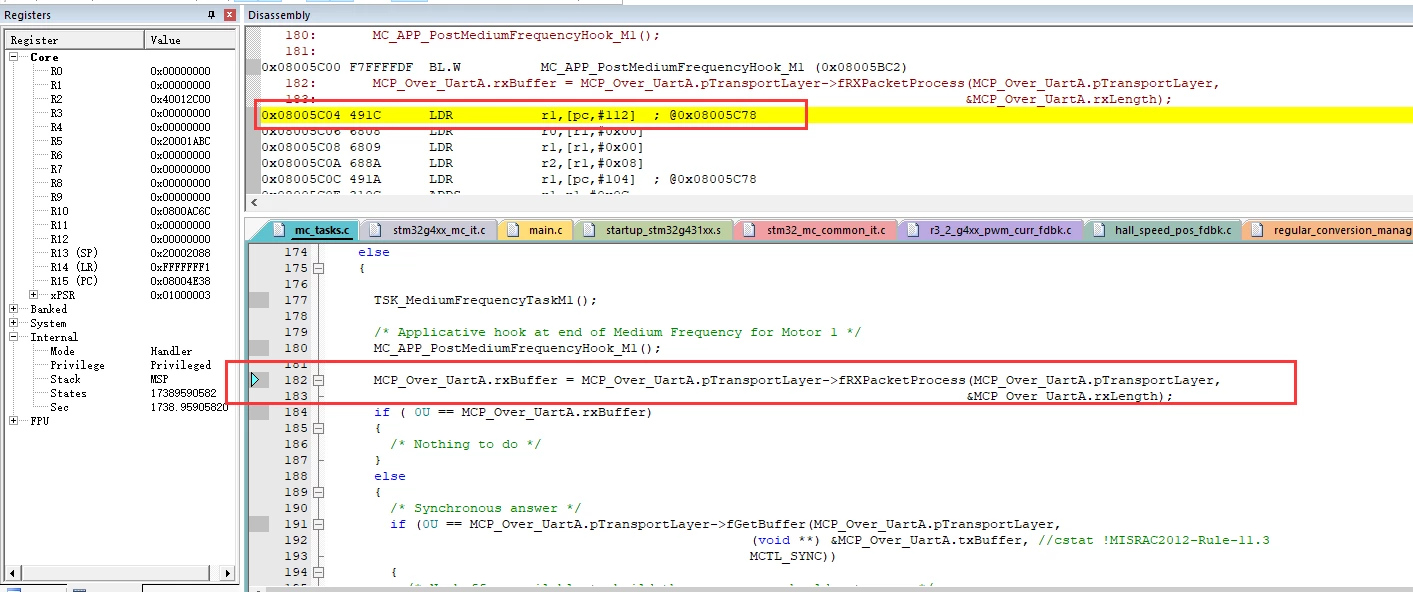Switch to the mc_tasks.c tab
The width and height of the screenshot is (1413, 592).
tap(310, 230)
